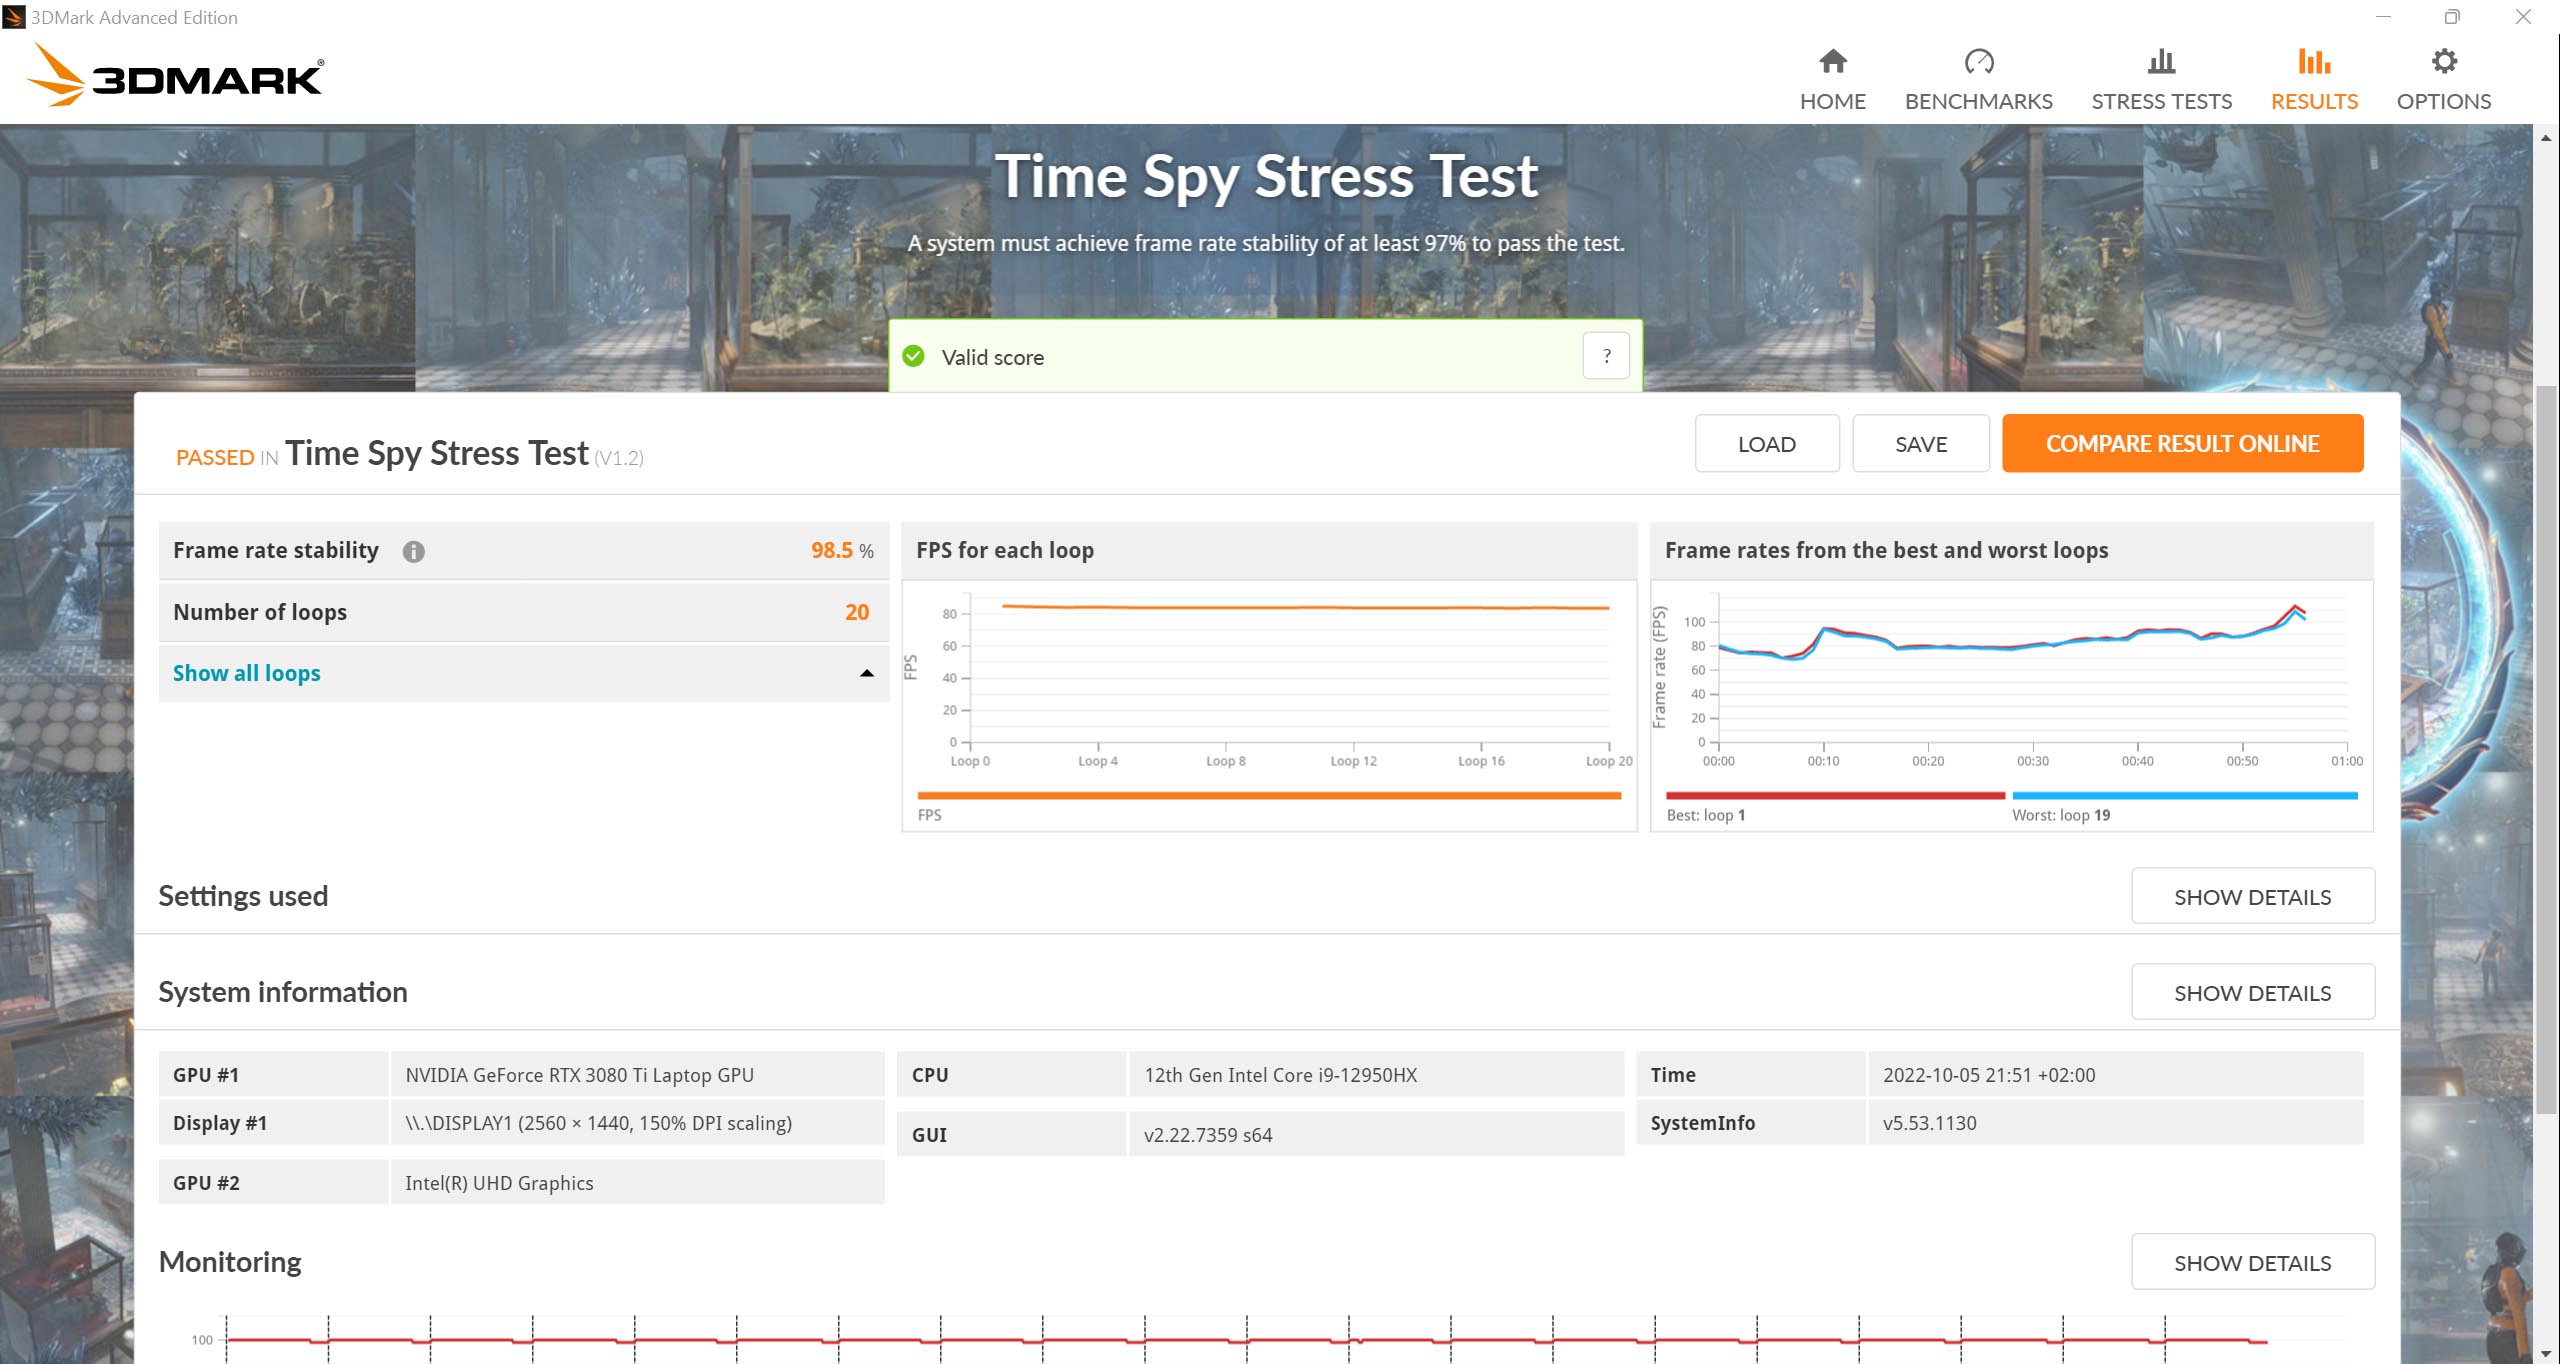2560x1364 pixels.
Task: Click the 'Worst: loop 19' label
Action: [2061, 815]
